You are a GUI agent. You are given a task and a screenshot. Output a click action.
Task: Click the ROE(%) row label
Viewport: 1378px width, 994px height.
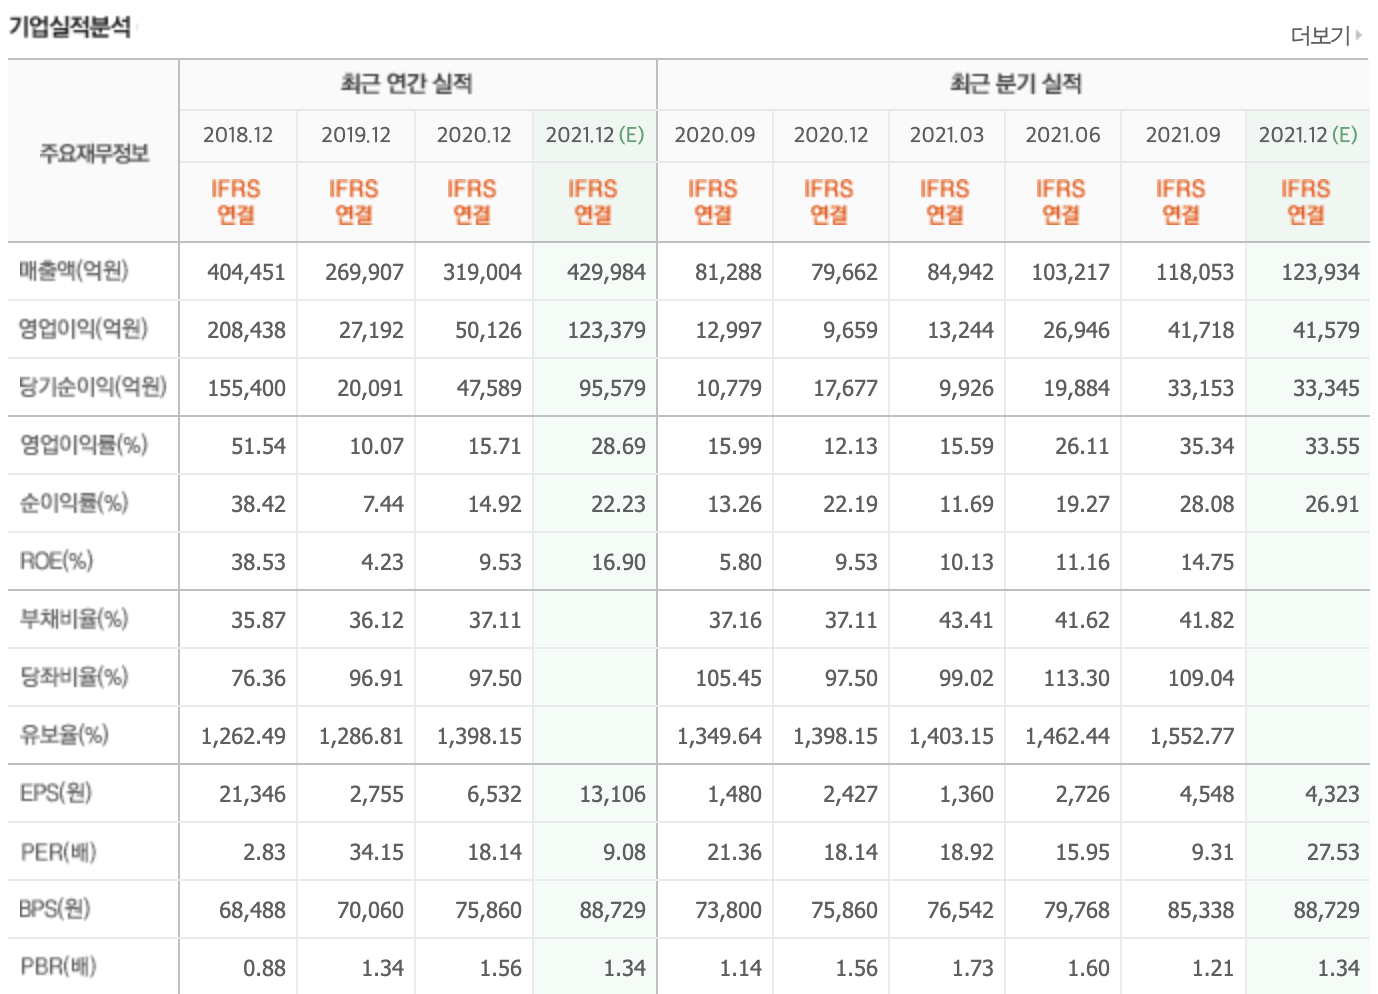(x=56, y=561)
